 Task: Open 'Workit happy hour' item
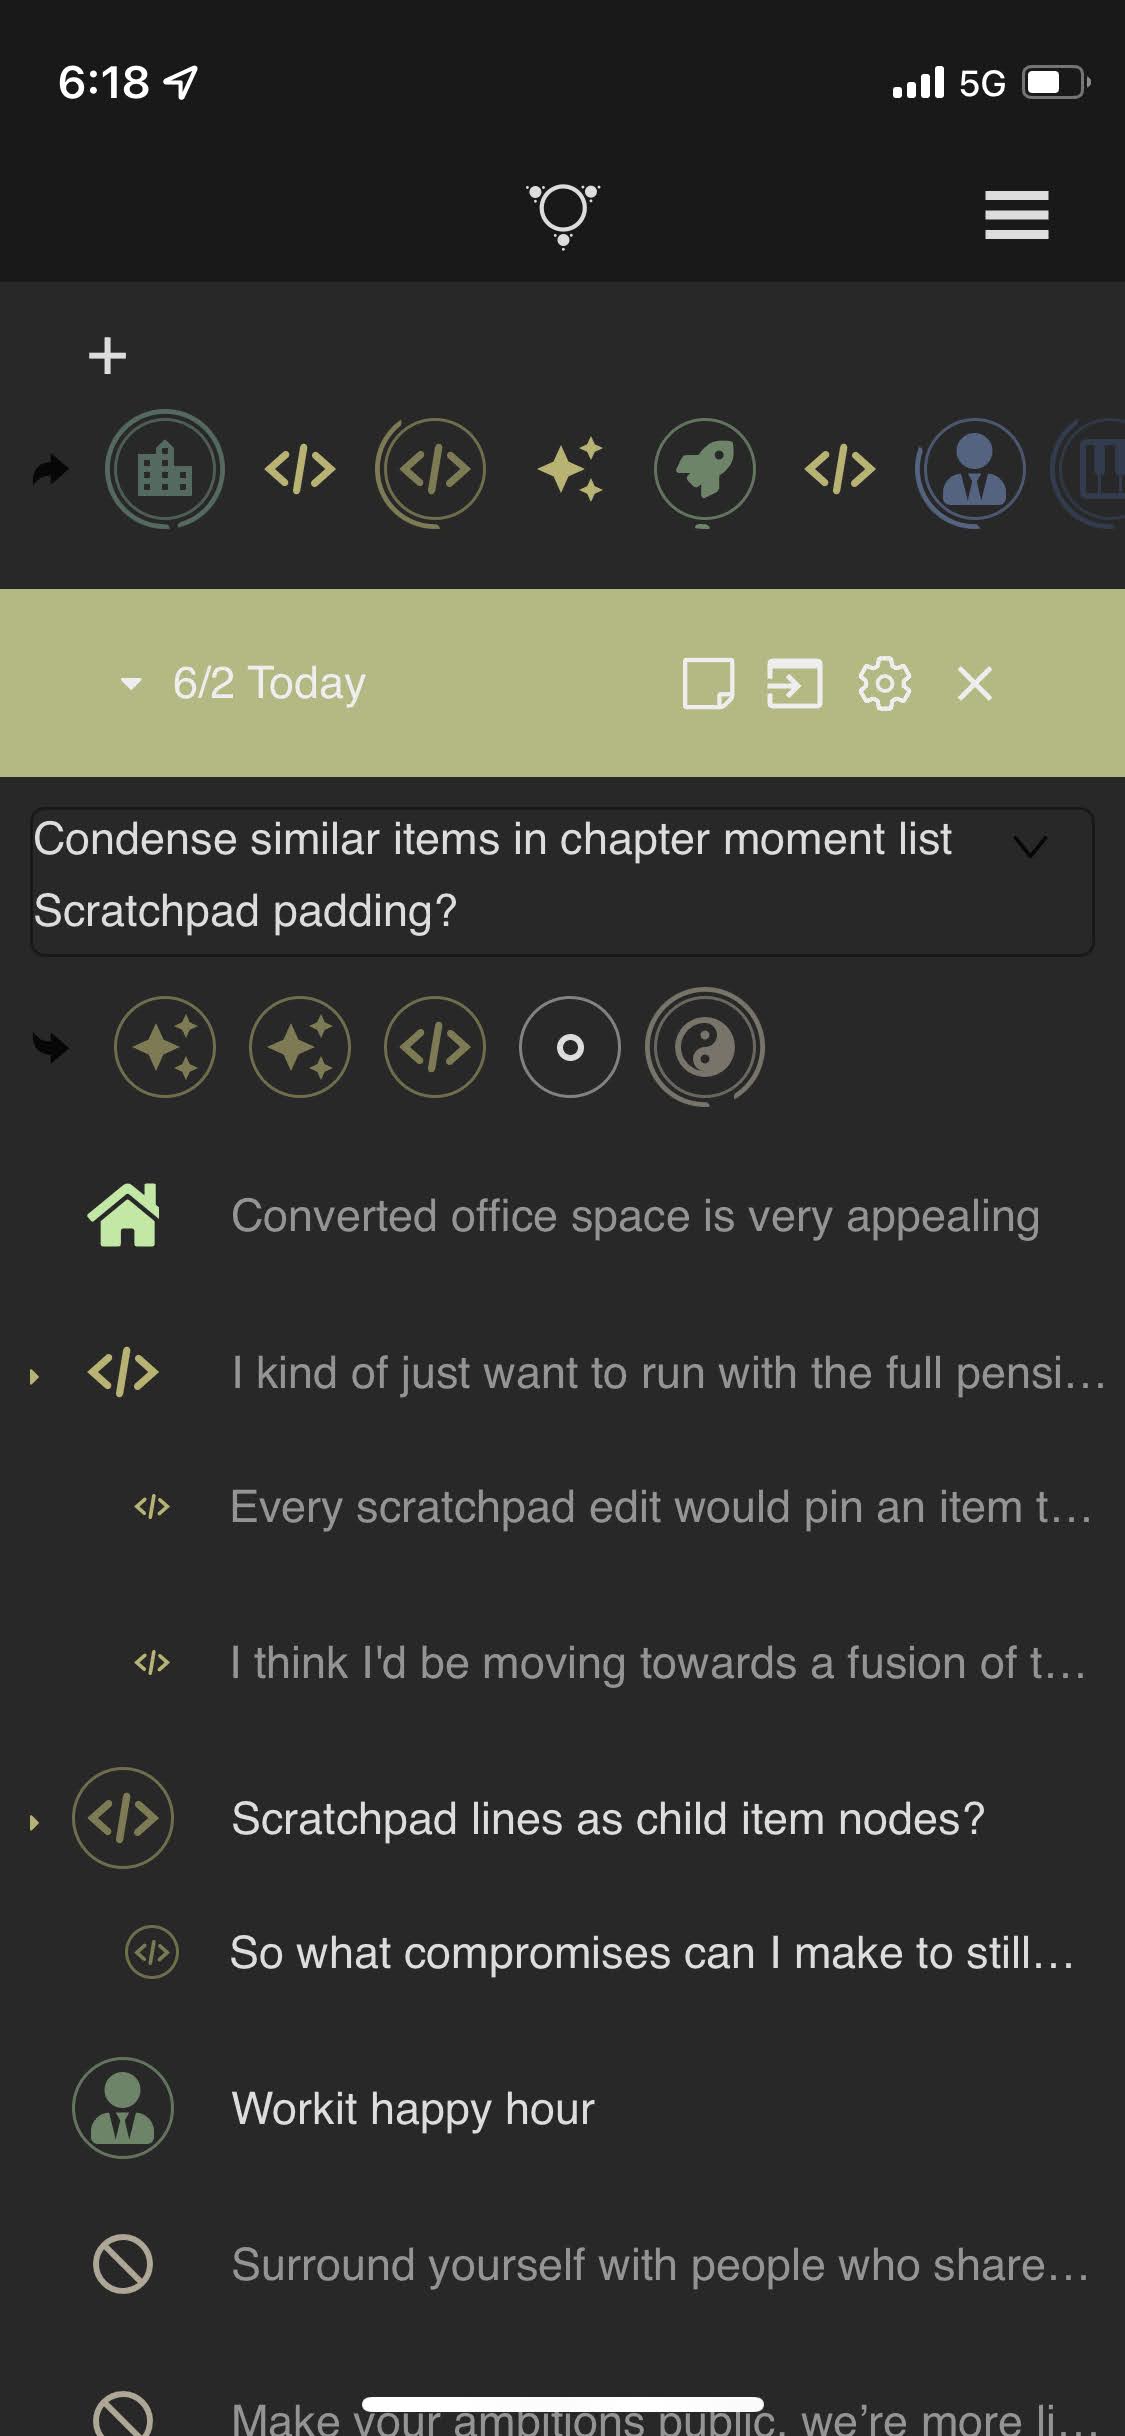tap(413, 2108)
